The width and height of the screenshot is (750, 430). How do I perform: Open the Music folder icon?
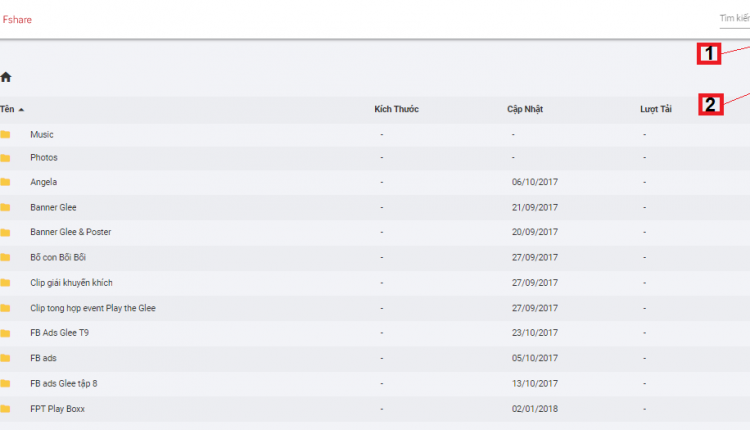coord(5,134)
